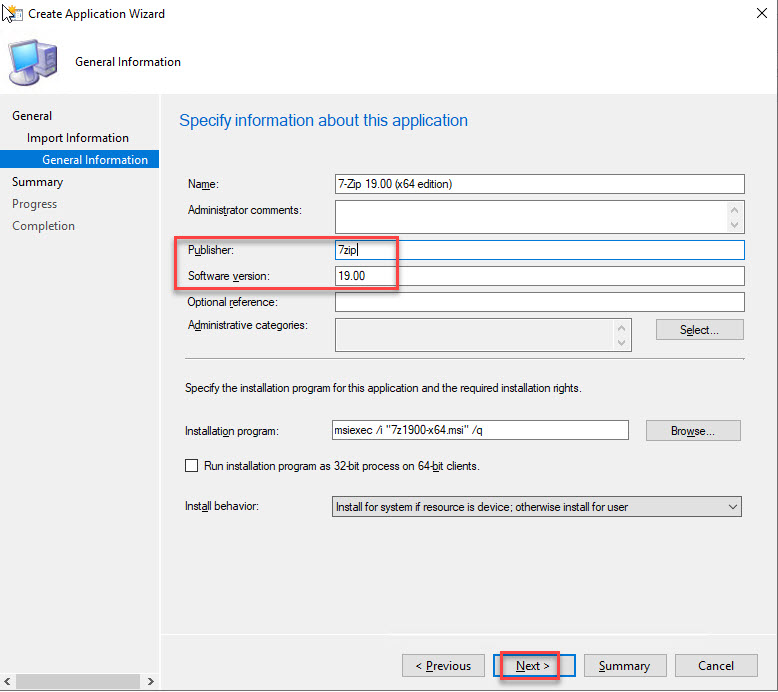Viewport: 778px width, 692px height.
Task: Enable Run installation program as 32-bit checkbox
Action: coord(192,466)
